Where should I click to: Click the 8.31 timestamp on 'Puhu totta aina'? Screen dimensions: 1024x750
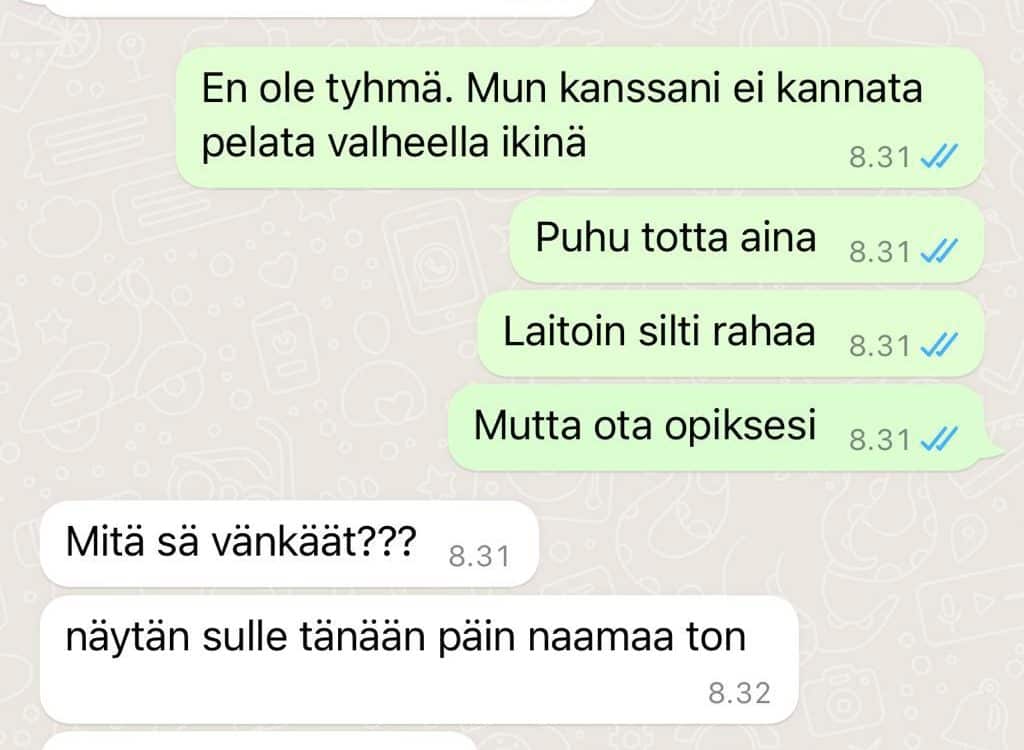pyautogui.click(x=880, y=252)
